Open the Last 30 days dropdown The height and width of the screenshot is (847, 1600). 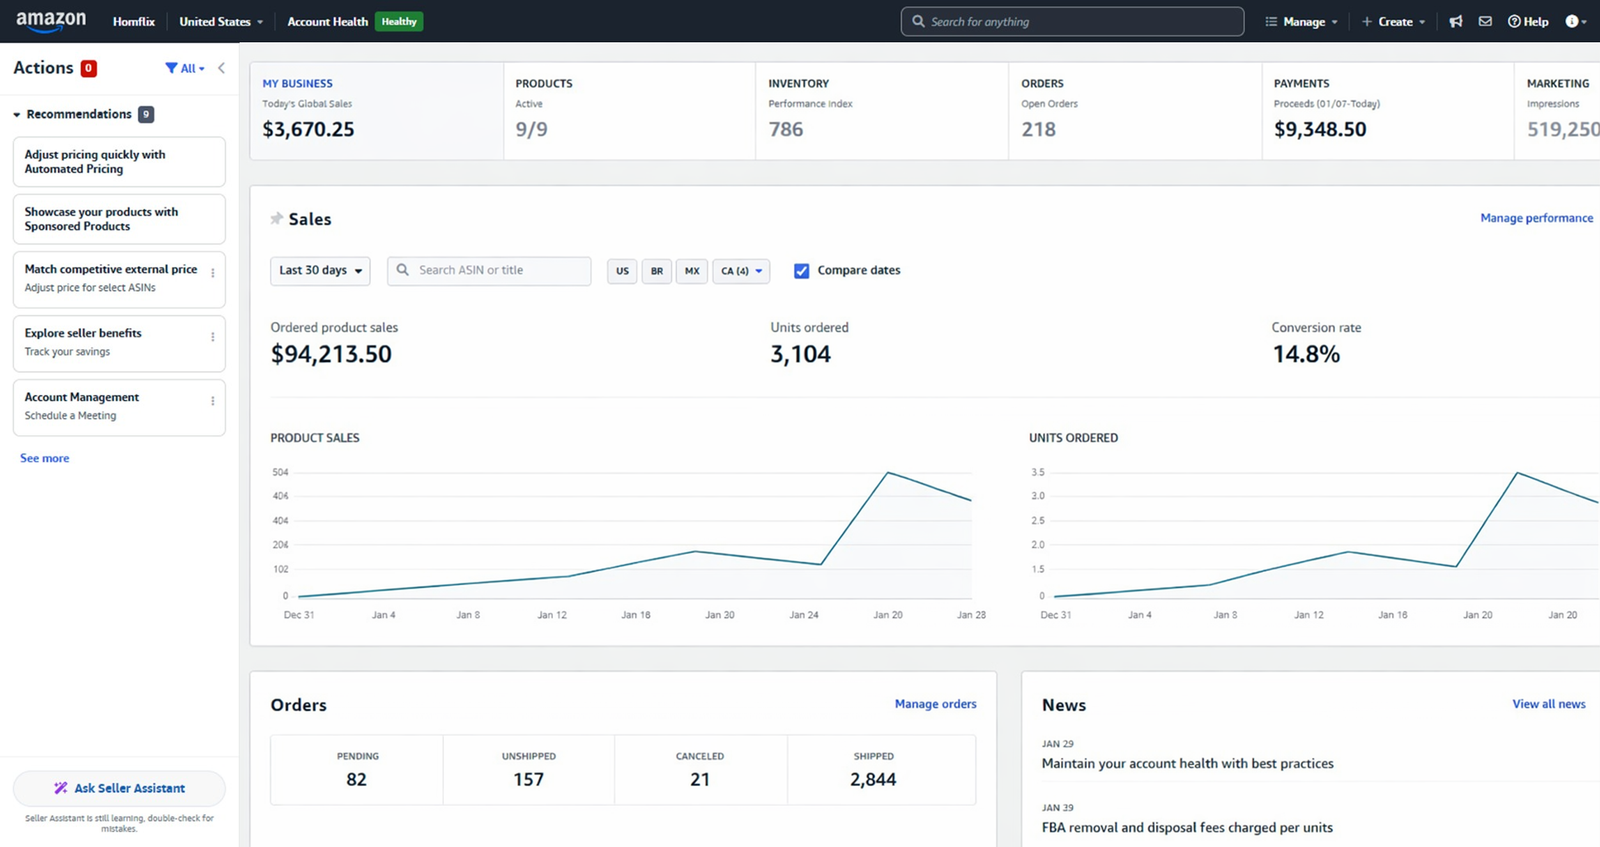(320, 271)
